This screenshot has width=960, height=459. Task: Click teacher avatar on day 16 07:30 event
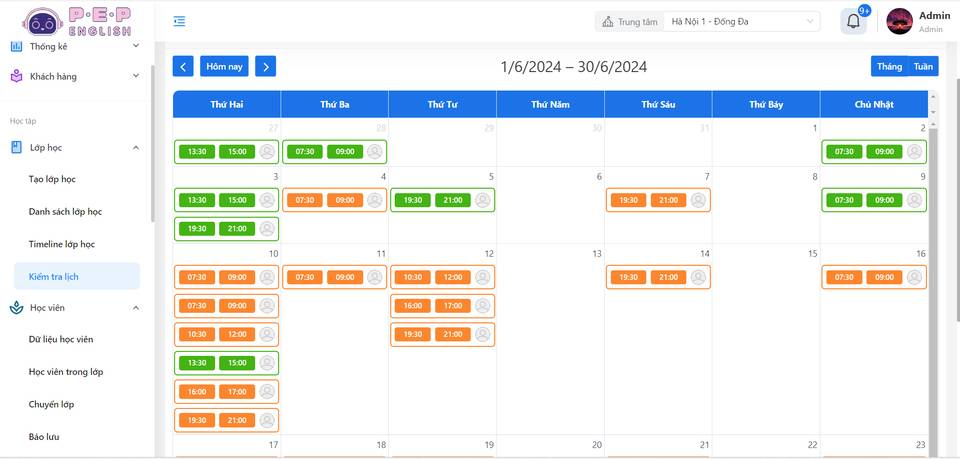[915, 277]
